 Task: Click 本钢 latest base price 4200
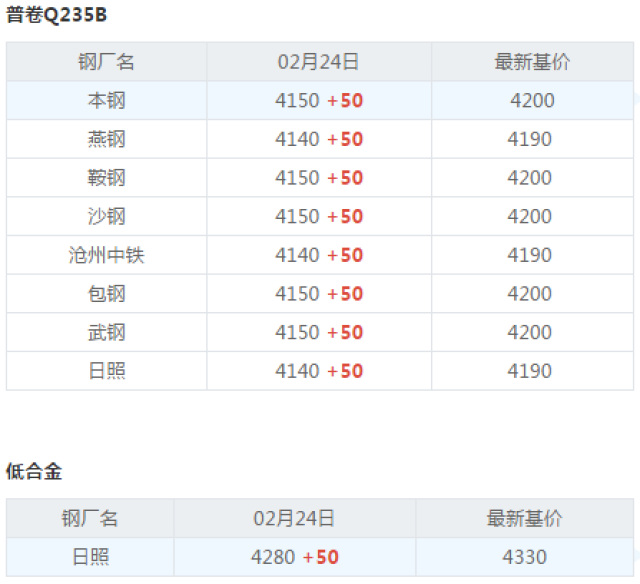532,100
